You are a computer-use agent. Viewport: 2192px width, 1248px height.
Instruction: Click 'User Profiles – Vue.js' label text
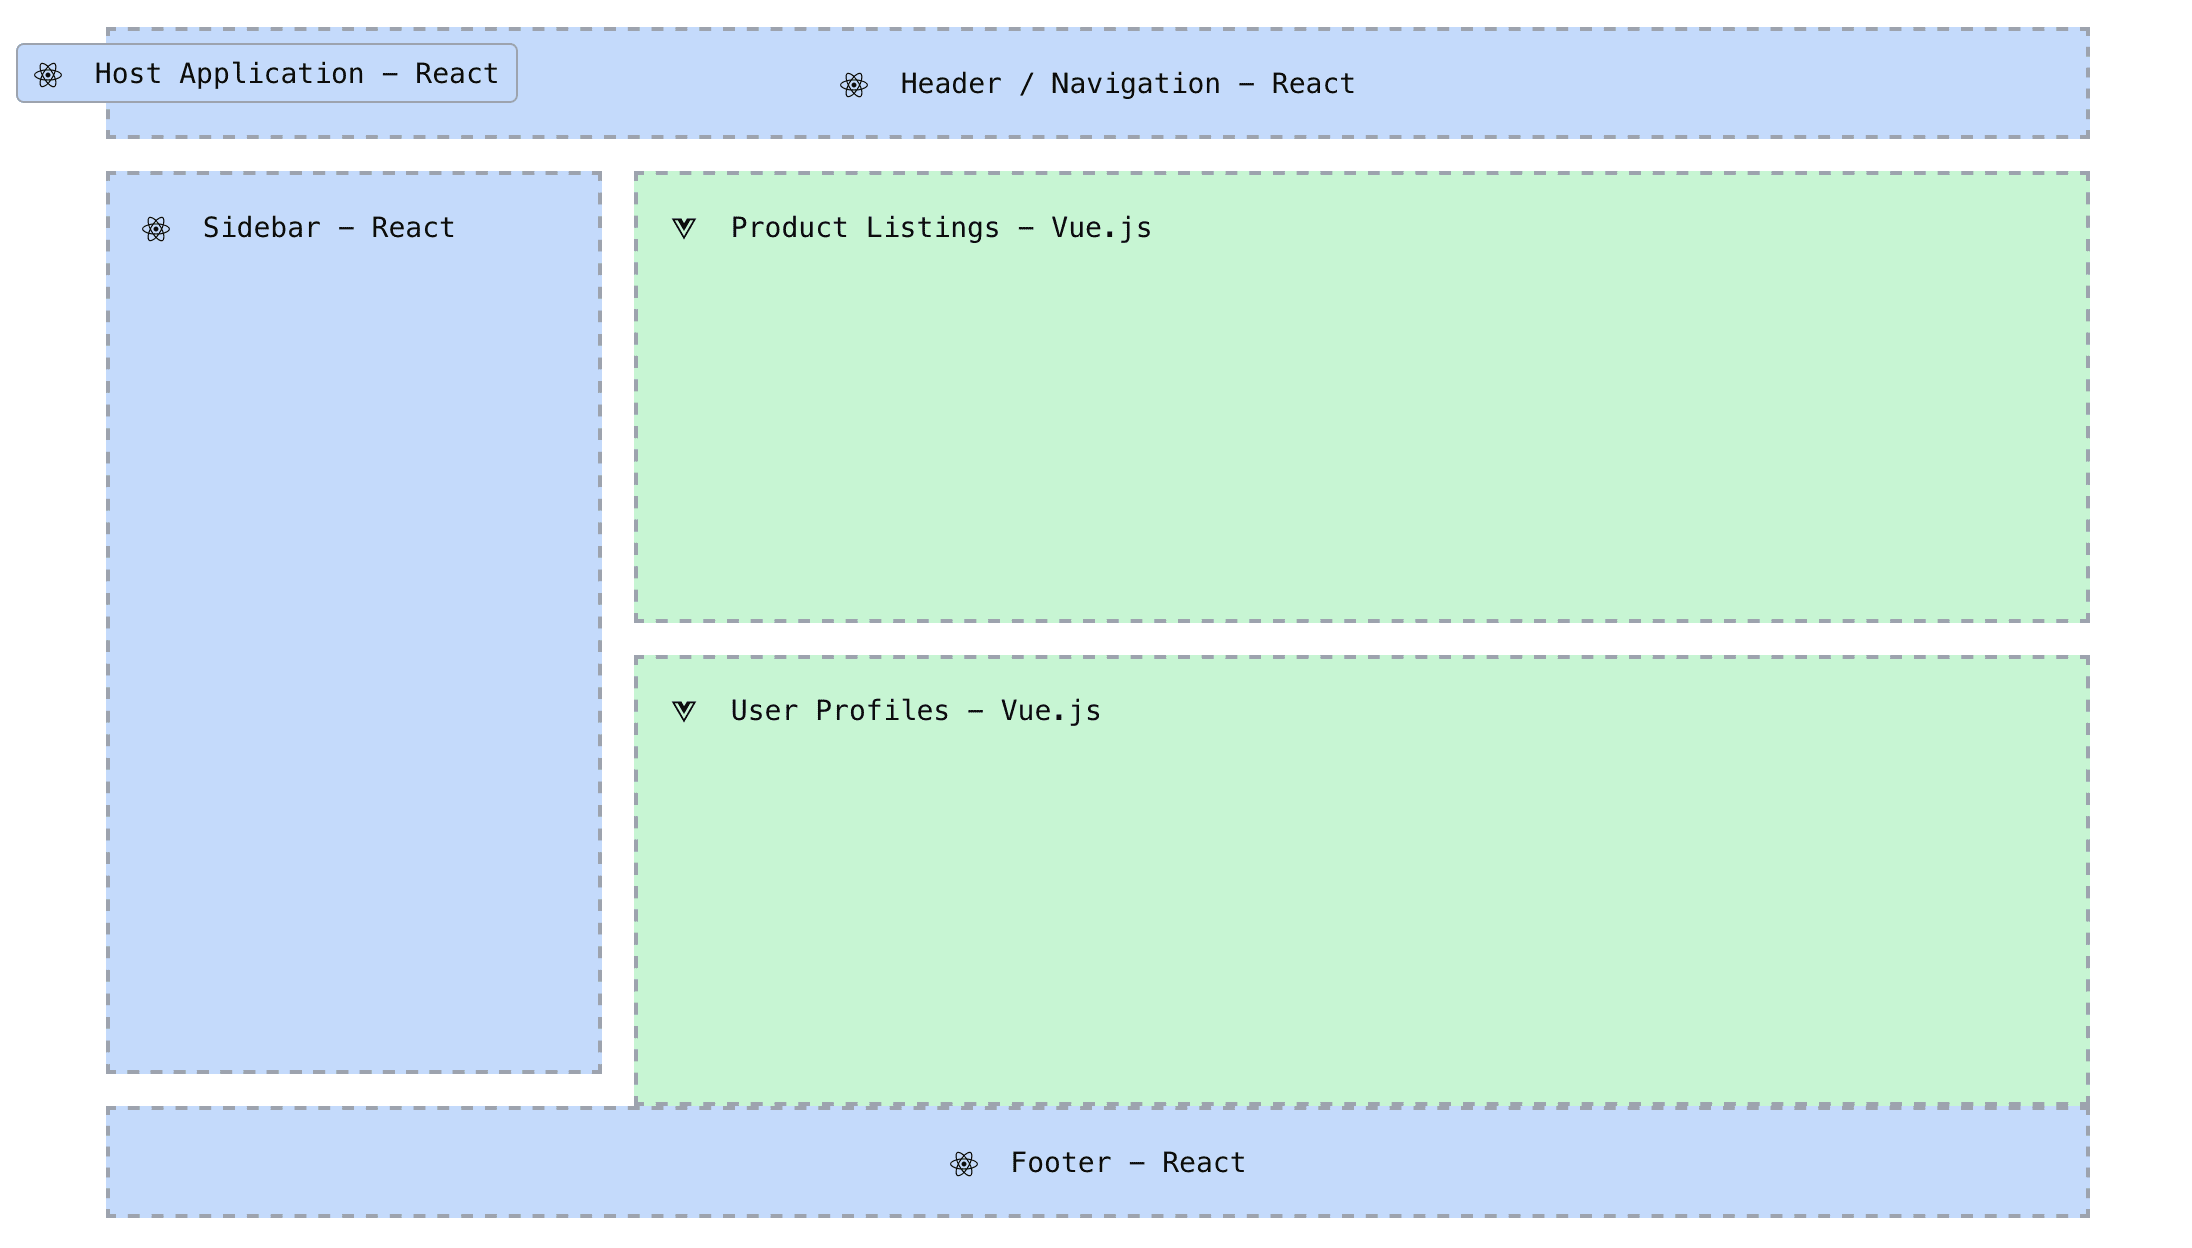point(915,711)
